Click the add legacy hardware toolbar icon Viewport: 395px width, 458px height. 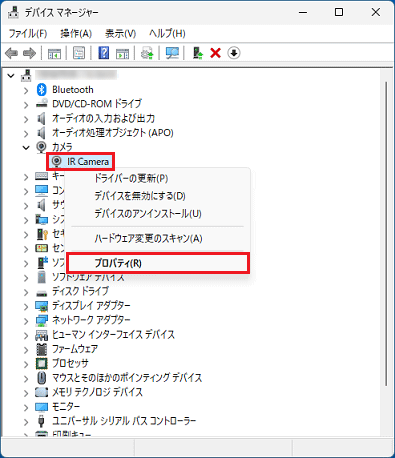click(x=198, y=53)
